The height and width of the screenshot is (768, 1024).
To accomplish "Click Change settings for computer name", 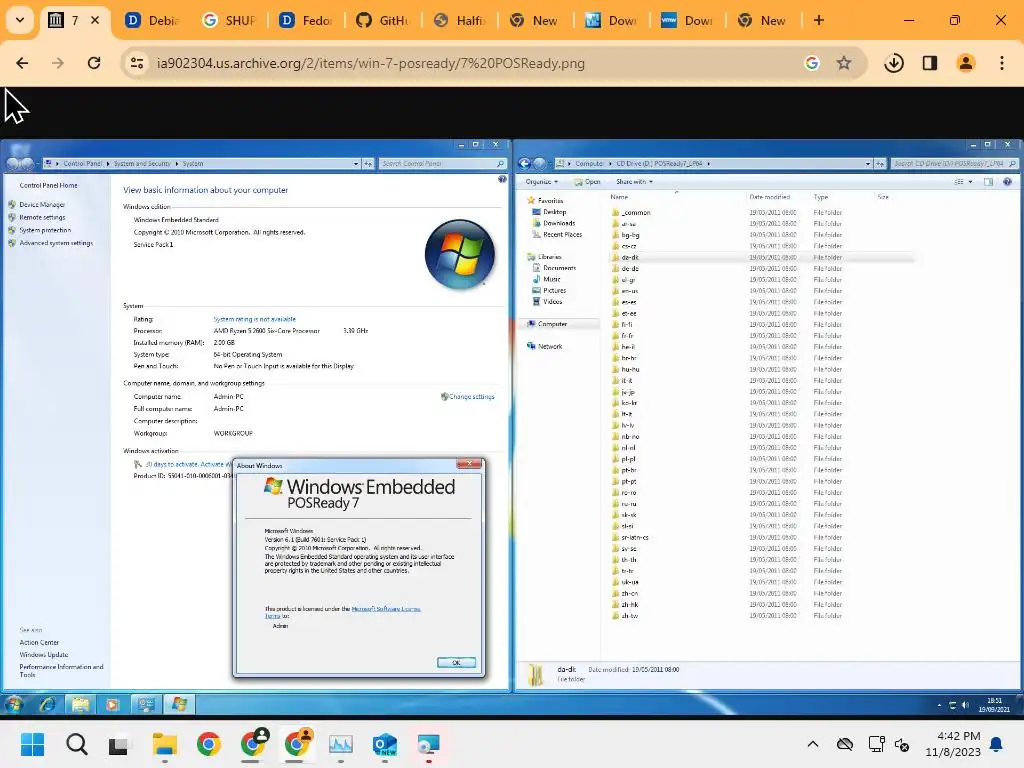I will (472, 396).
